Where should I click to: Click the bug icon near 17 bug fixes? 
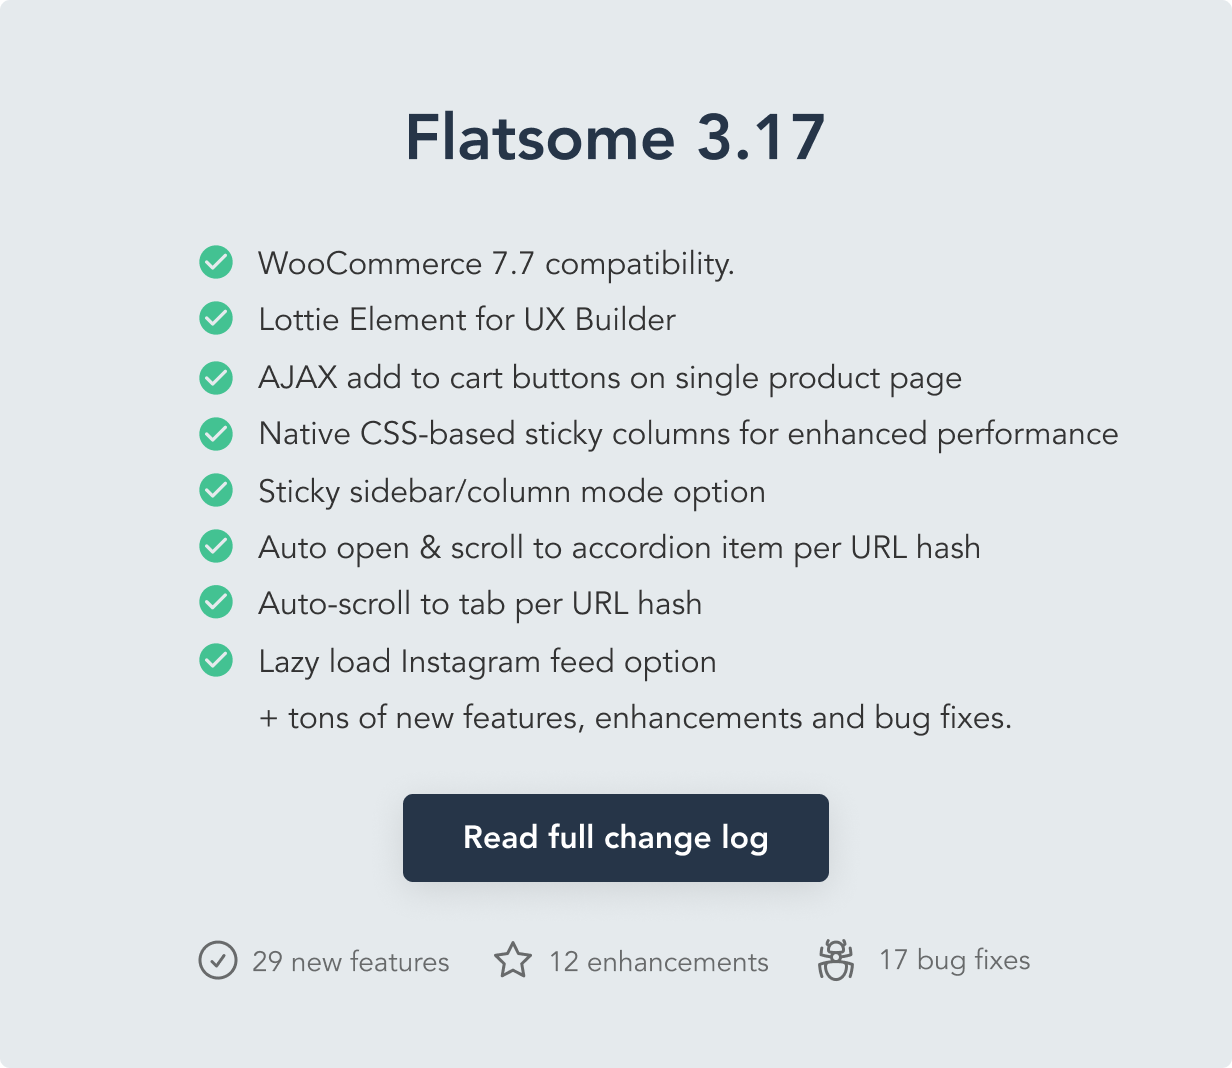(x=835, y=960)
